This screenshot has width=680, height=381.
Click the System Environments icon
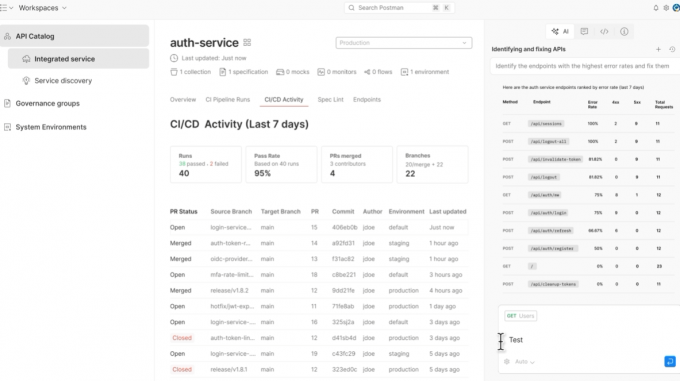pos(7,127)
